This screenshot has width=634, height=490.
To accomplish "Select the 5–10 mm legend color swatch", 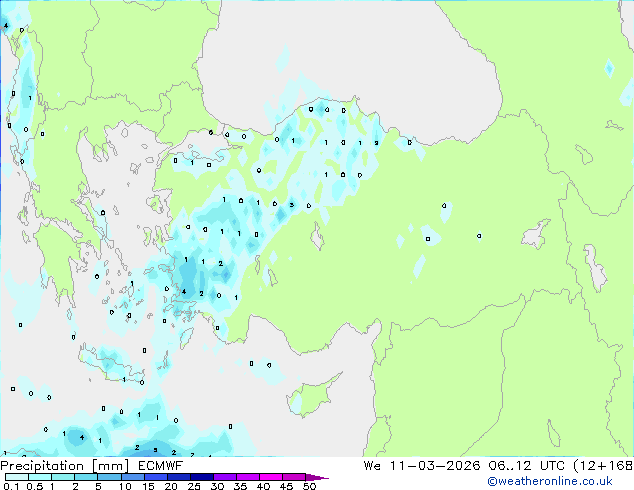I will [x=109, y=477].
